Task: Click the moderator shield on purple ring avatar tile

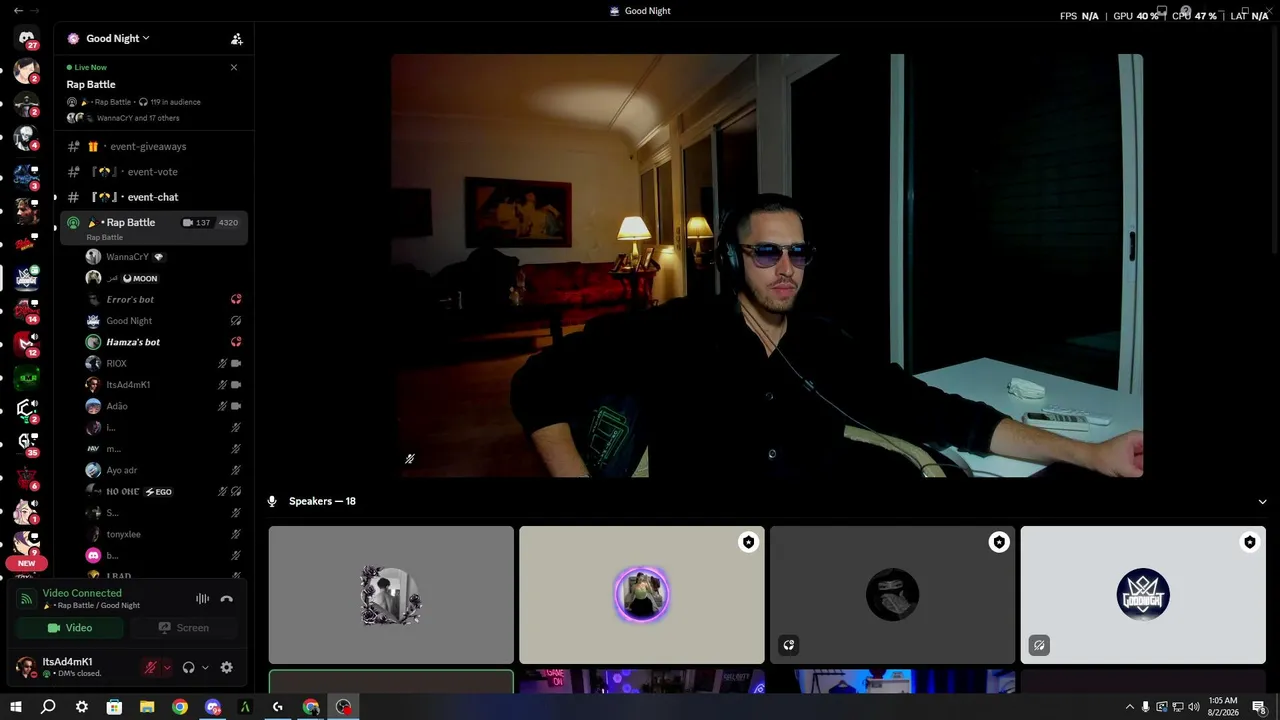Action: point(748,542)
